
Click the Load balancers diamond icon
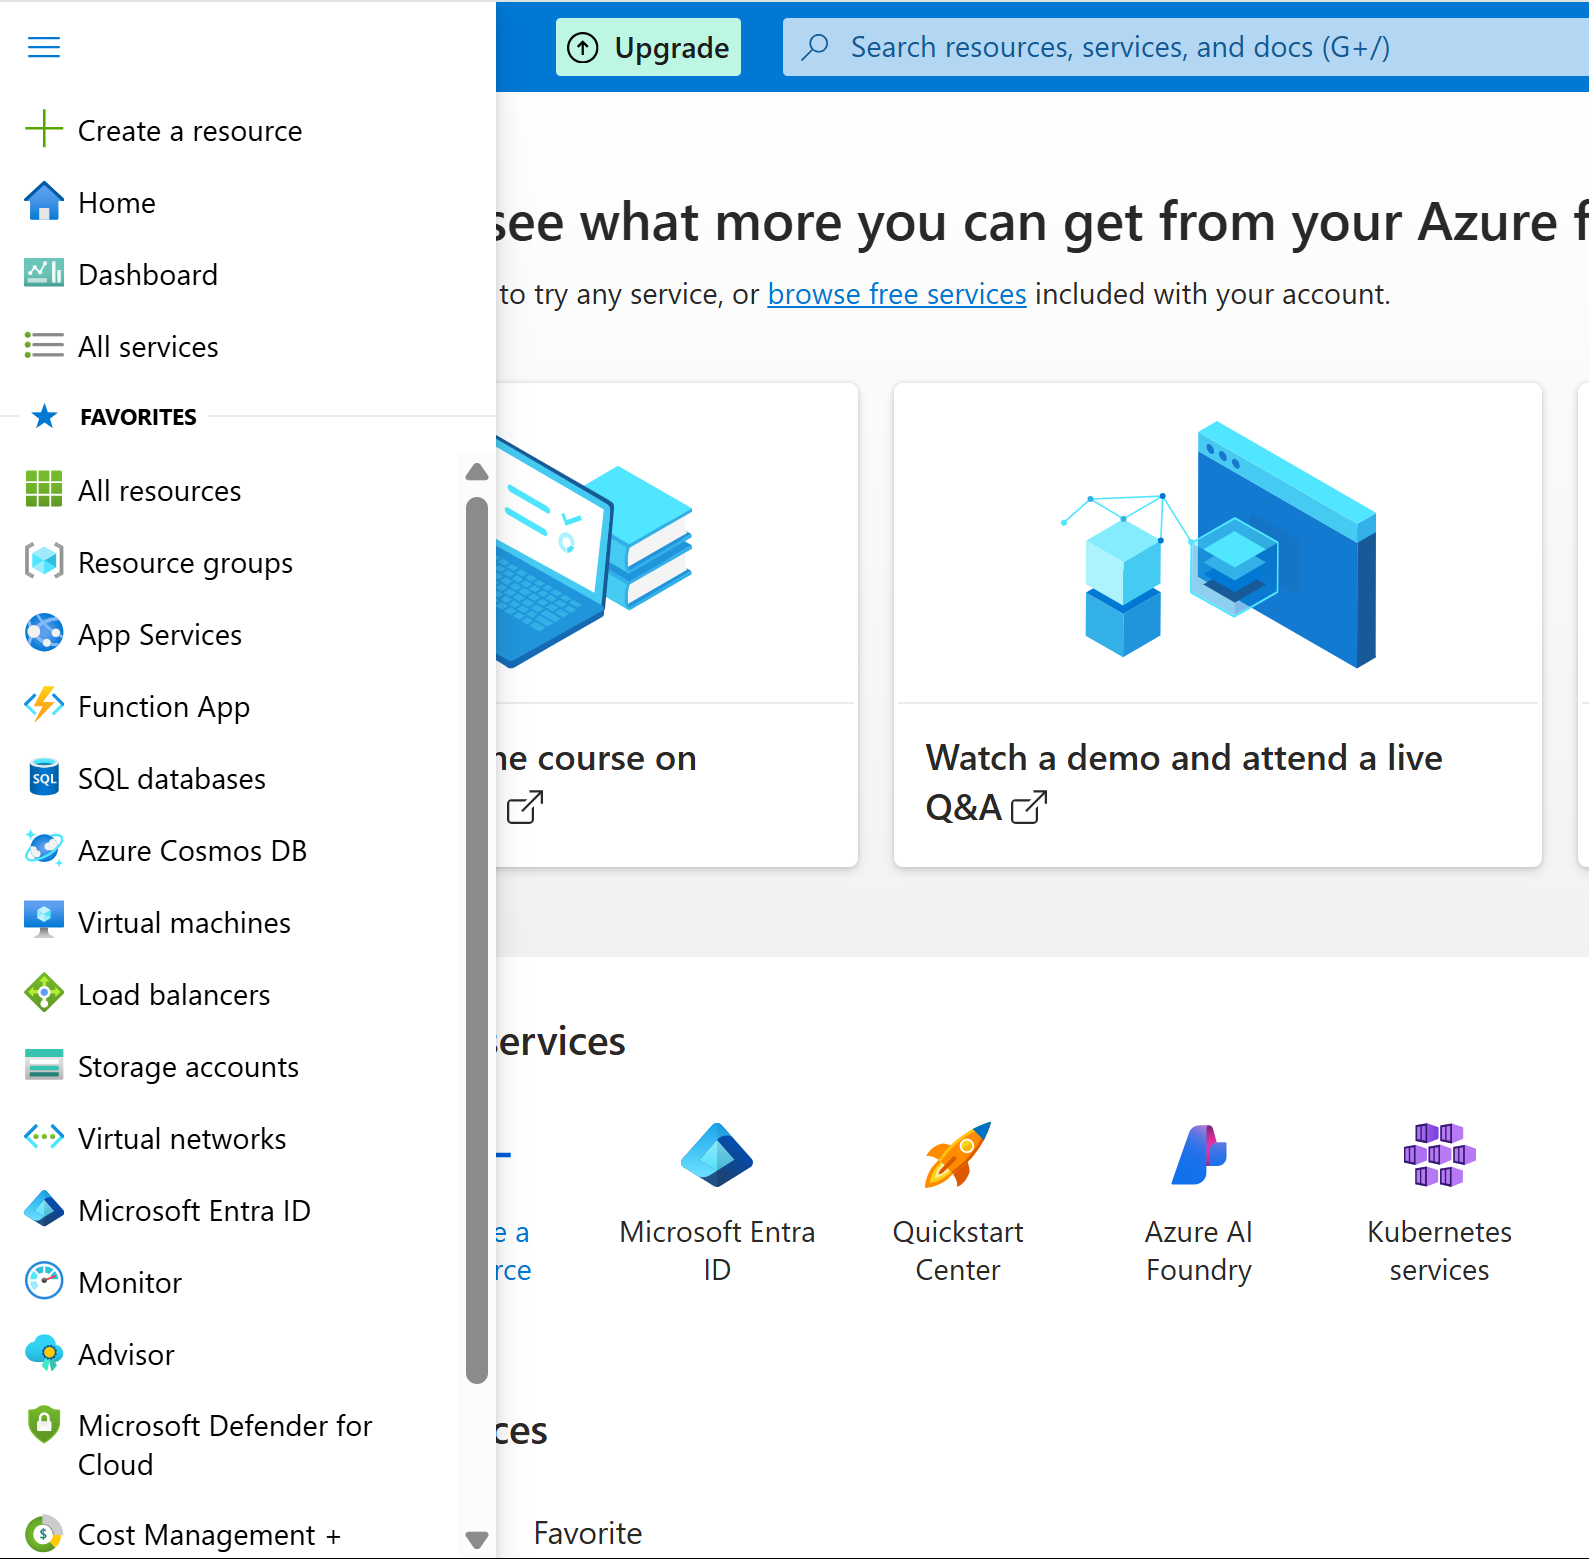[x=44, y=993]
